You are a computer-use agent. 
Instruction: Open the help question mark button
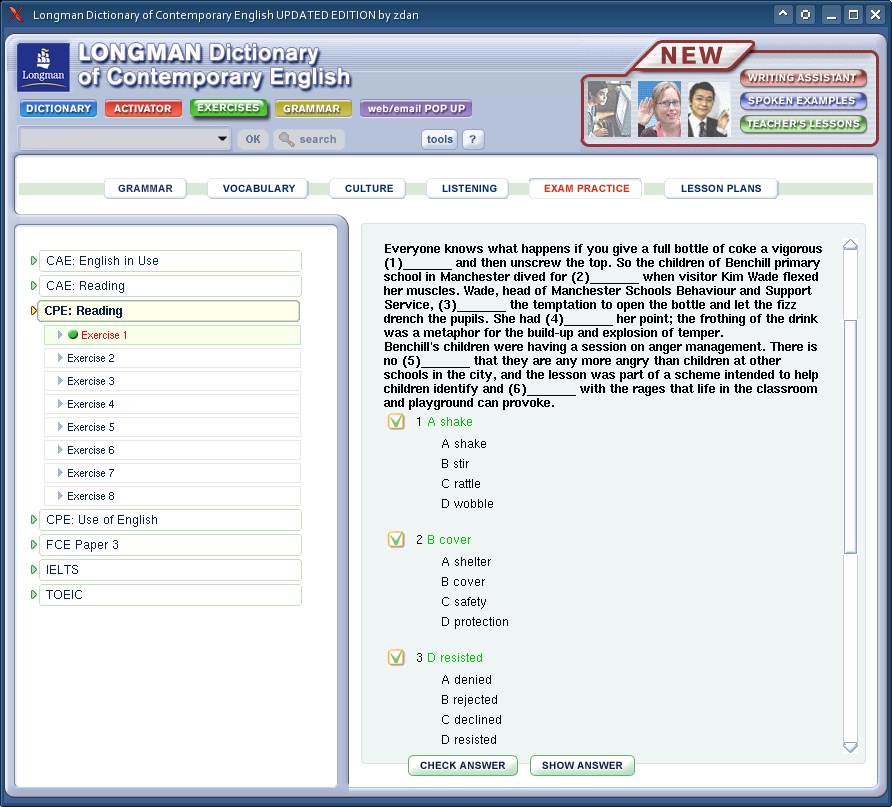tap(473, 139)
